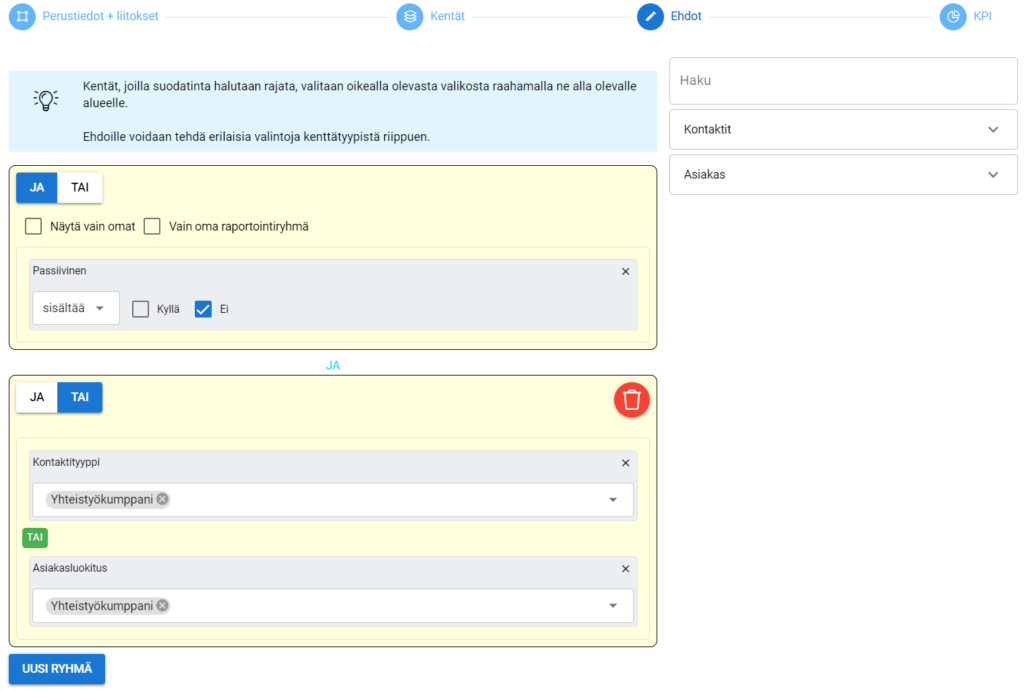
Task: Click the red trash delete group icon
Action: pyautogui.click(x=632, y=400)
